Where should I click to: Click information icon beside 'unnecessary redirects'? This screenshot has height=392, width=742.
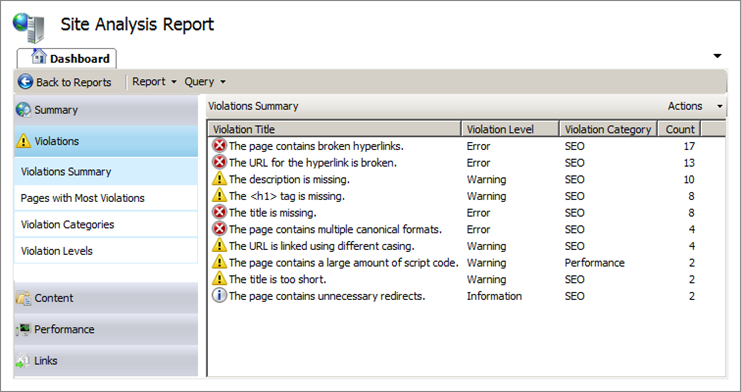click(x=219, y=295)
